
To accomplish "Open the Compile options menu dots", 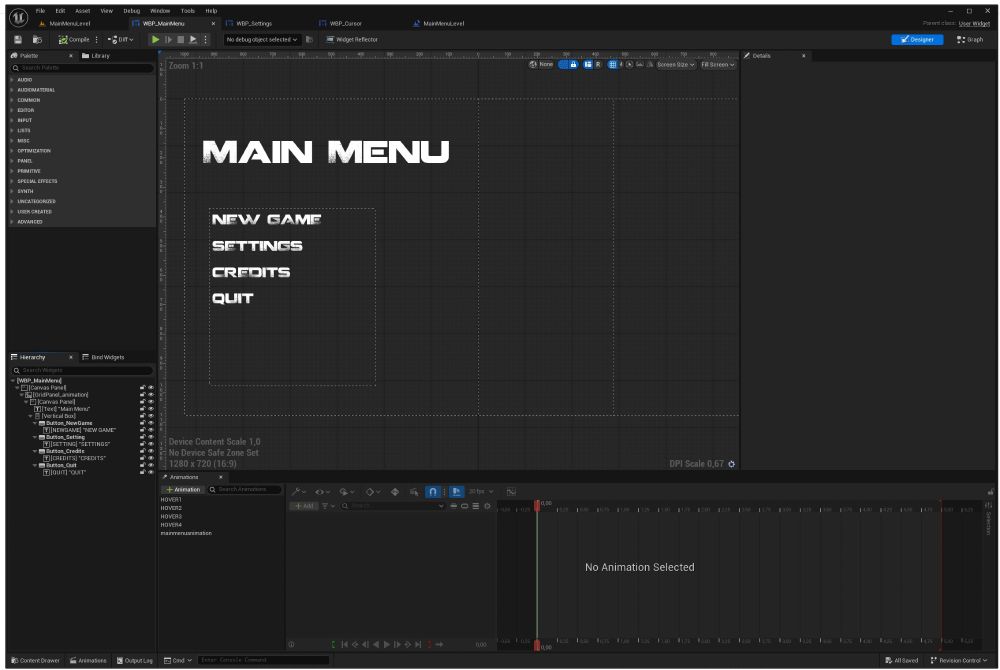I will (97, 40).
